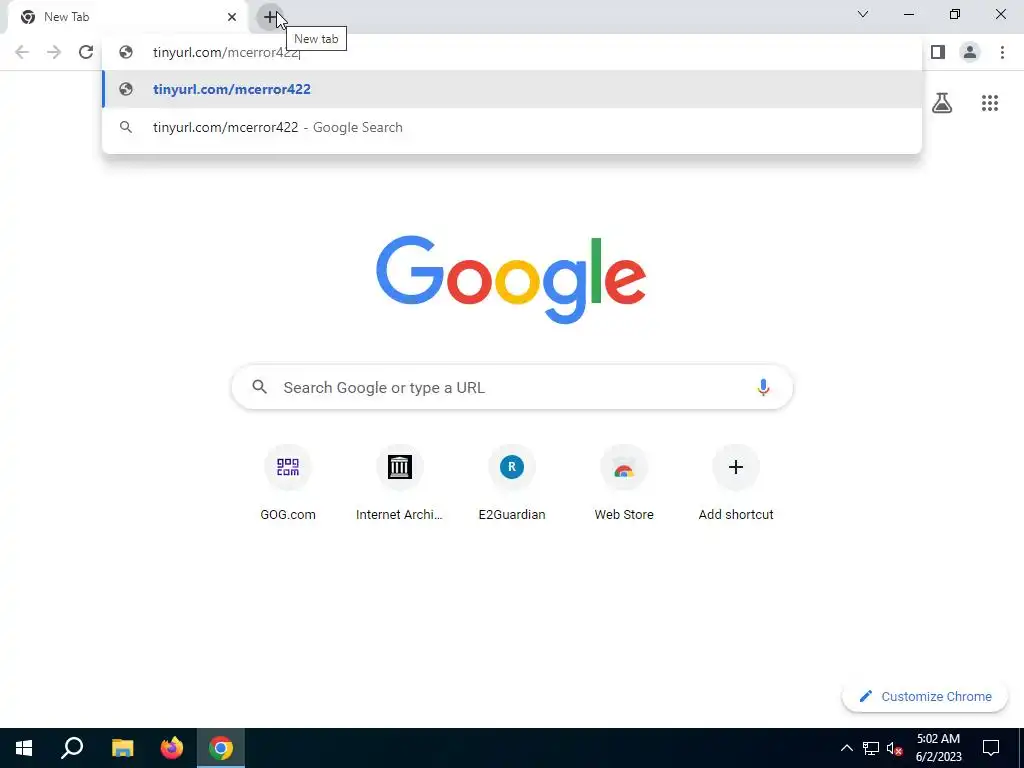
Task: Start voice search with the microphone
Action: click(x=763, y=387)
